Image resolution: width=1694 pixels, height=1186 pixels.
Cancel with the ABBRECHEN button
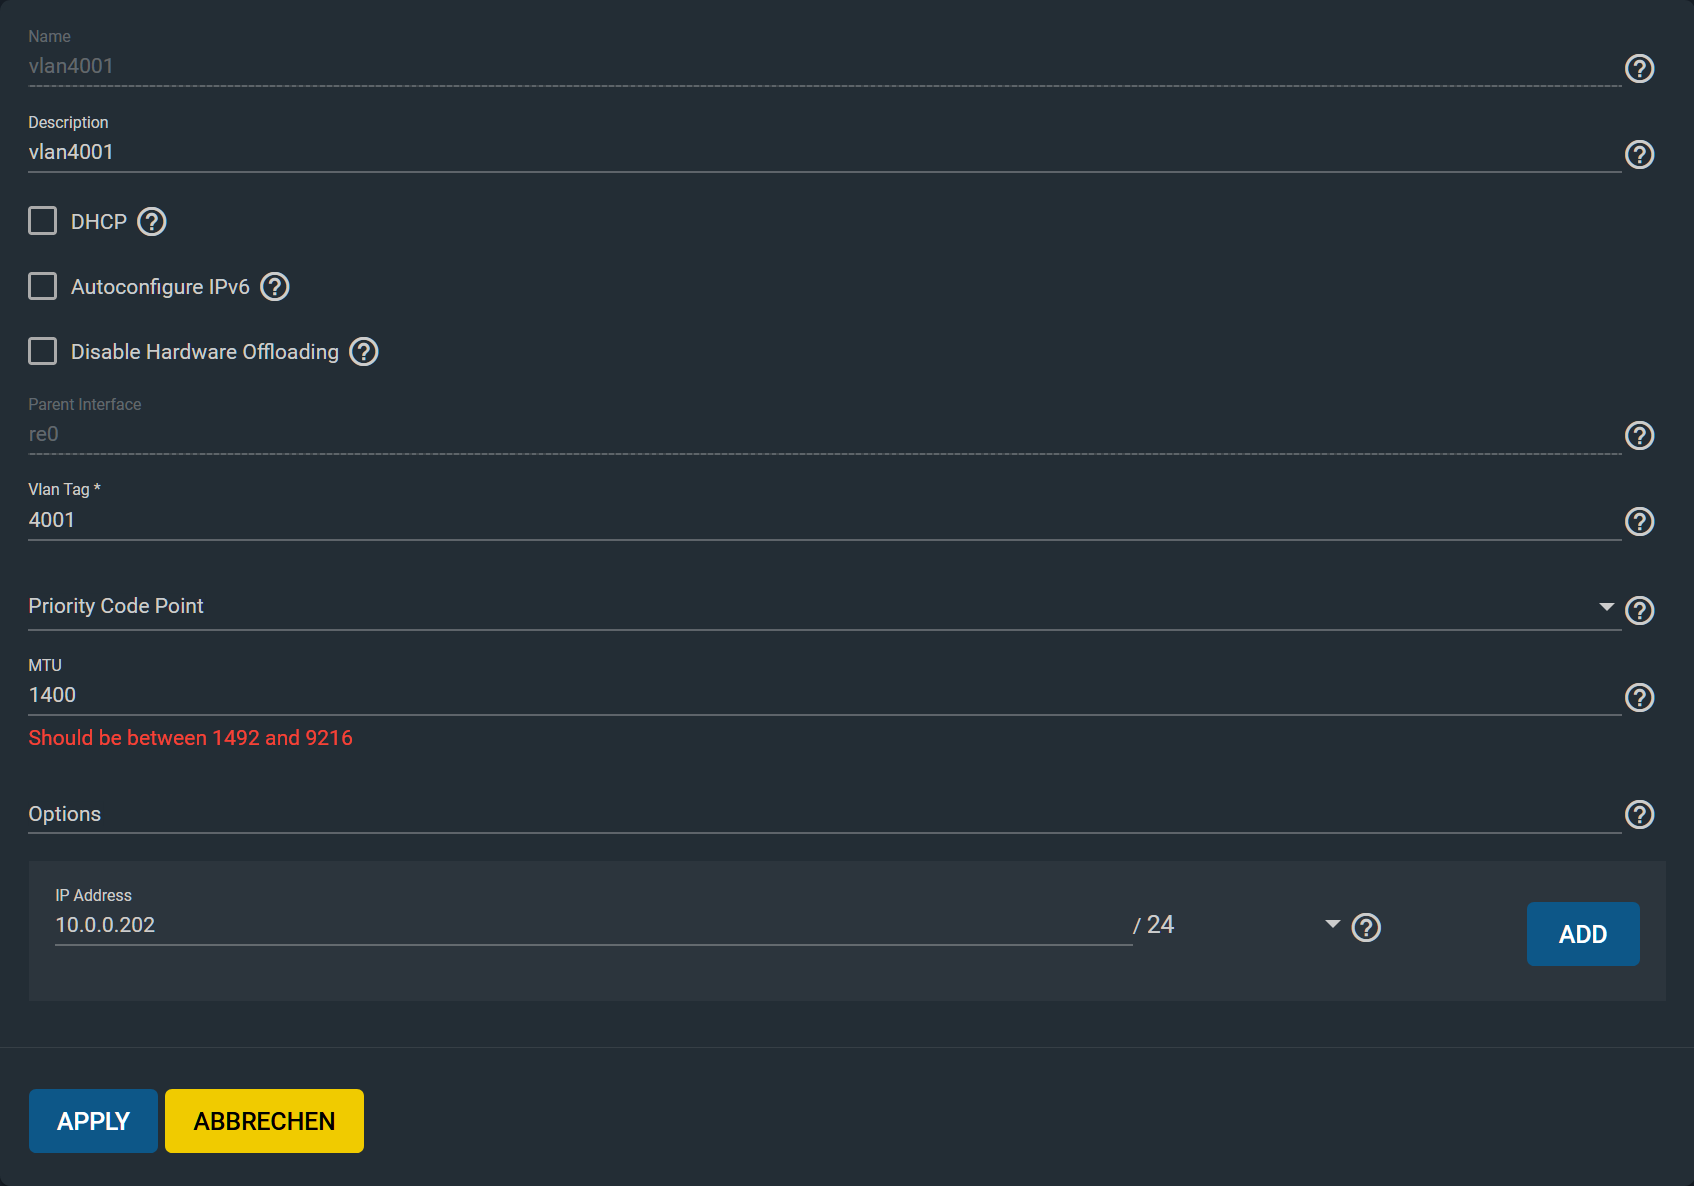click(x=264, y=1121)
